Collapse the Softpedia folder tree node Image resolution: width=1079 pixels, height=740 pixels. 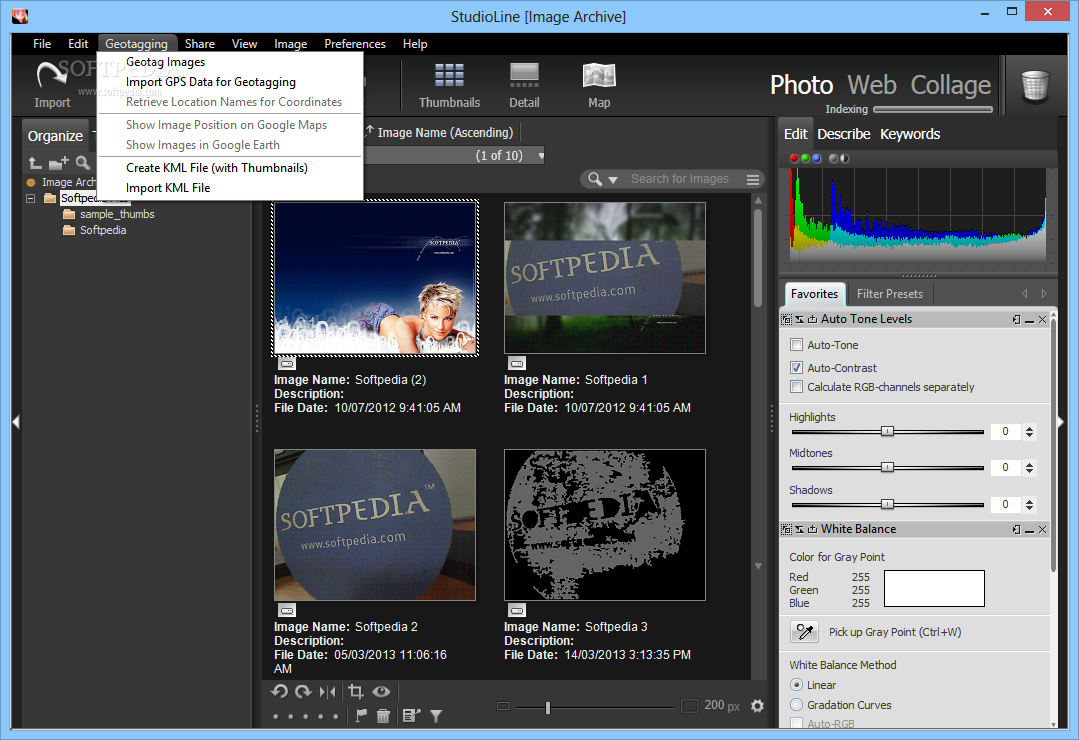(x=30, y=198)
